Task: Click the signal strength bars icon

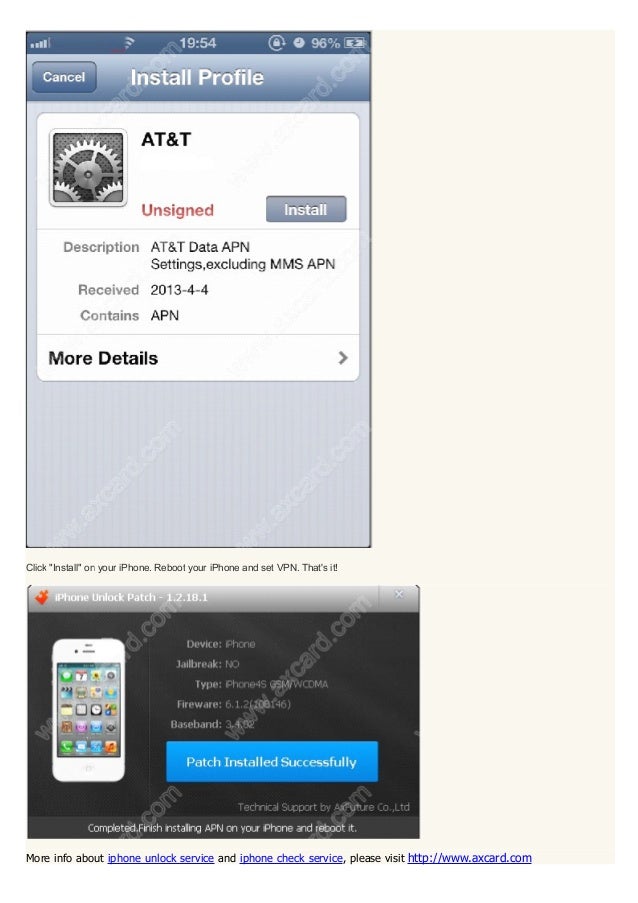Action: [40, 43]
